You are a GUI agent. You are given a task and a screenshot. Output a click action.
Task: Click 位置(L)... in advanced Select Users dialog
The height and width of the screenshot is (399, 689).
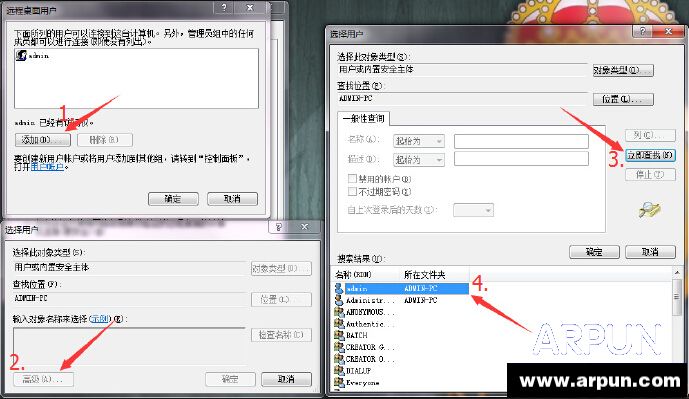pos(623,99)
